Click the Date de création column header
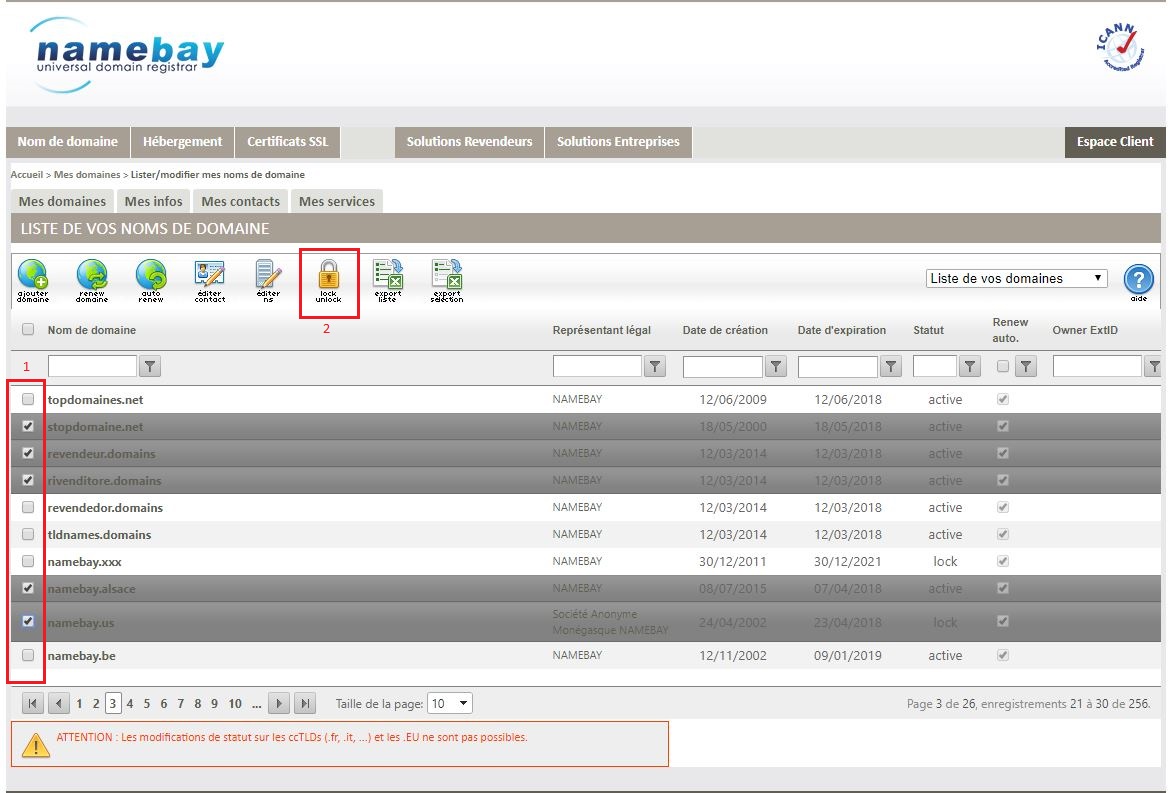This screenshot has width=1171, height=793. (725, 330)
